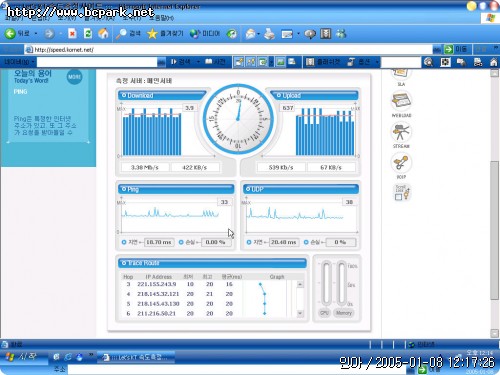500x375 pixels.
Task: Open the 검색 button dropdown arrow in Naver toolbar
Action: (x=198, y=62)
